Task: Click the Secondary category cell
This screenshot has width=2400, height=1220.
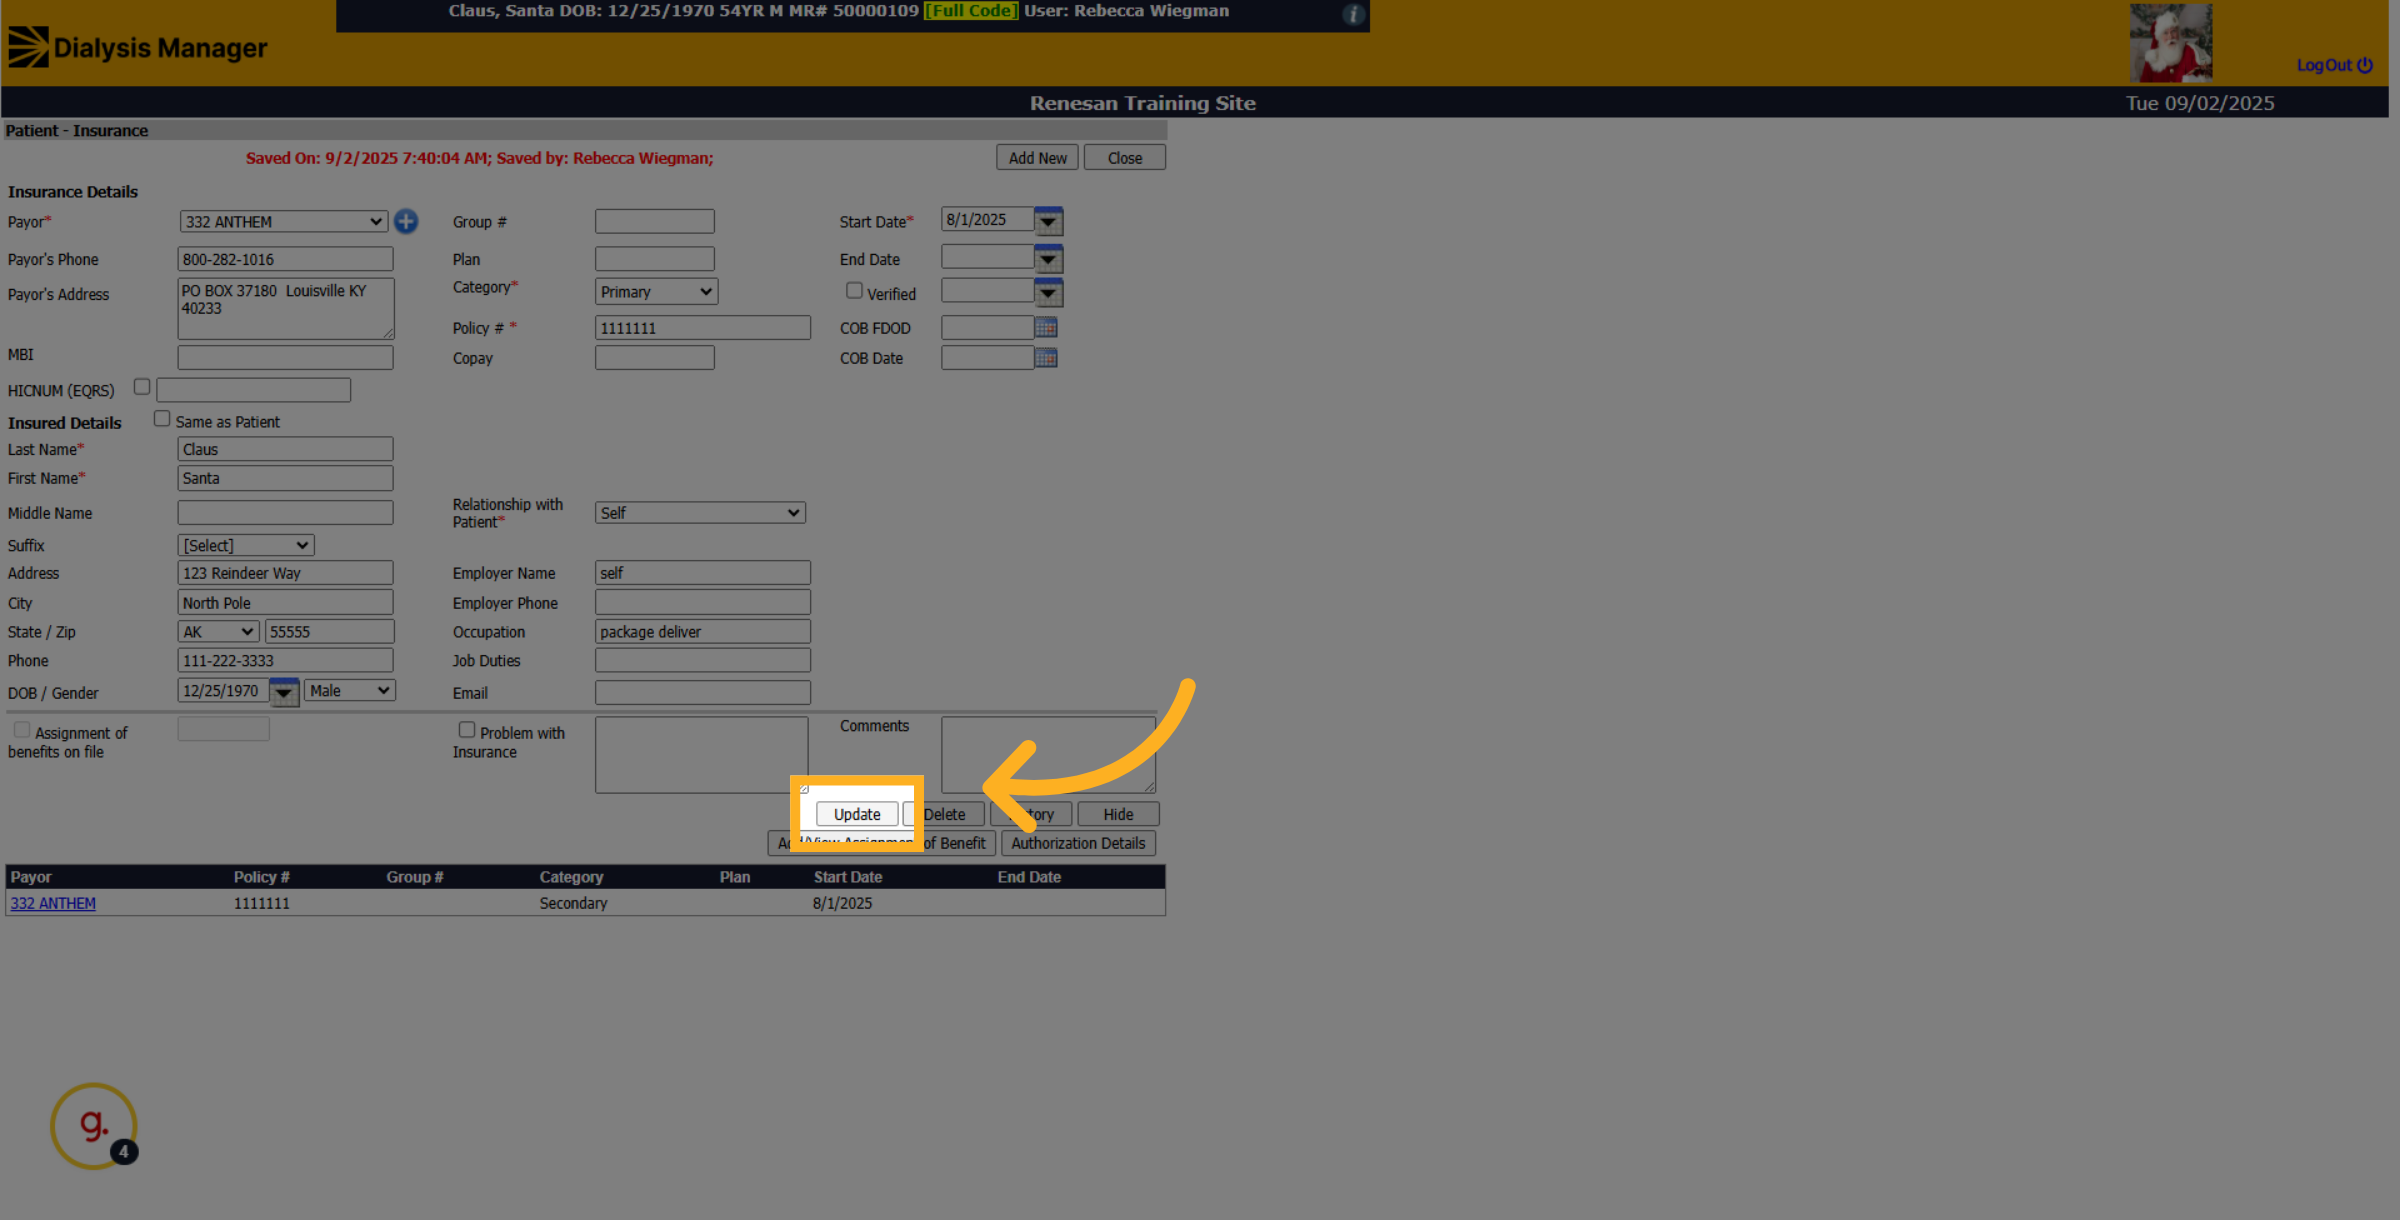Action: click(574, 903)
